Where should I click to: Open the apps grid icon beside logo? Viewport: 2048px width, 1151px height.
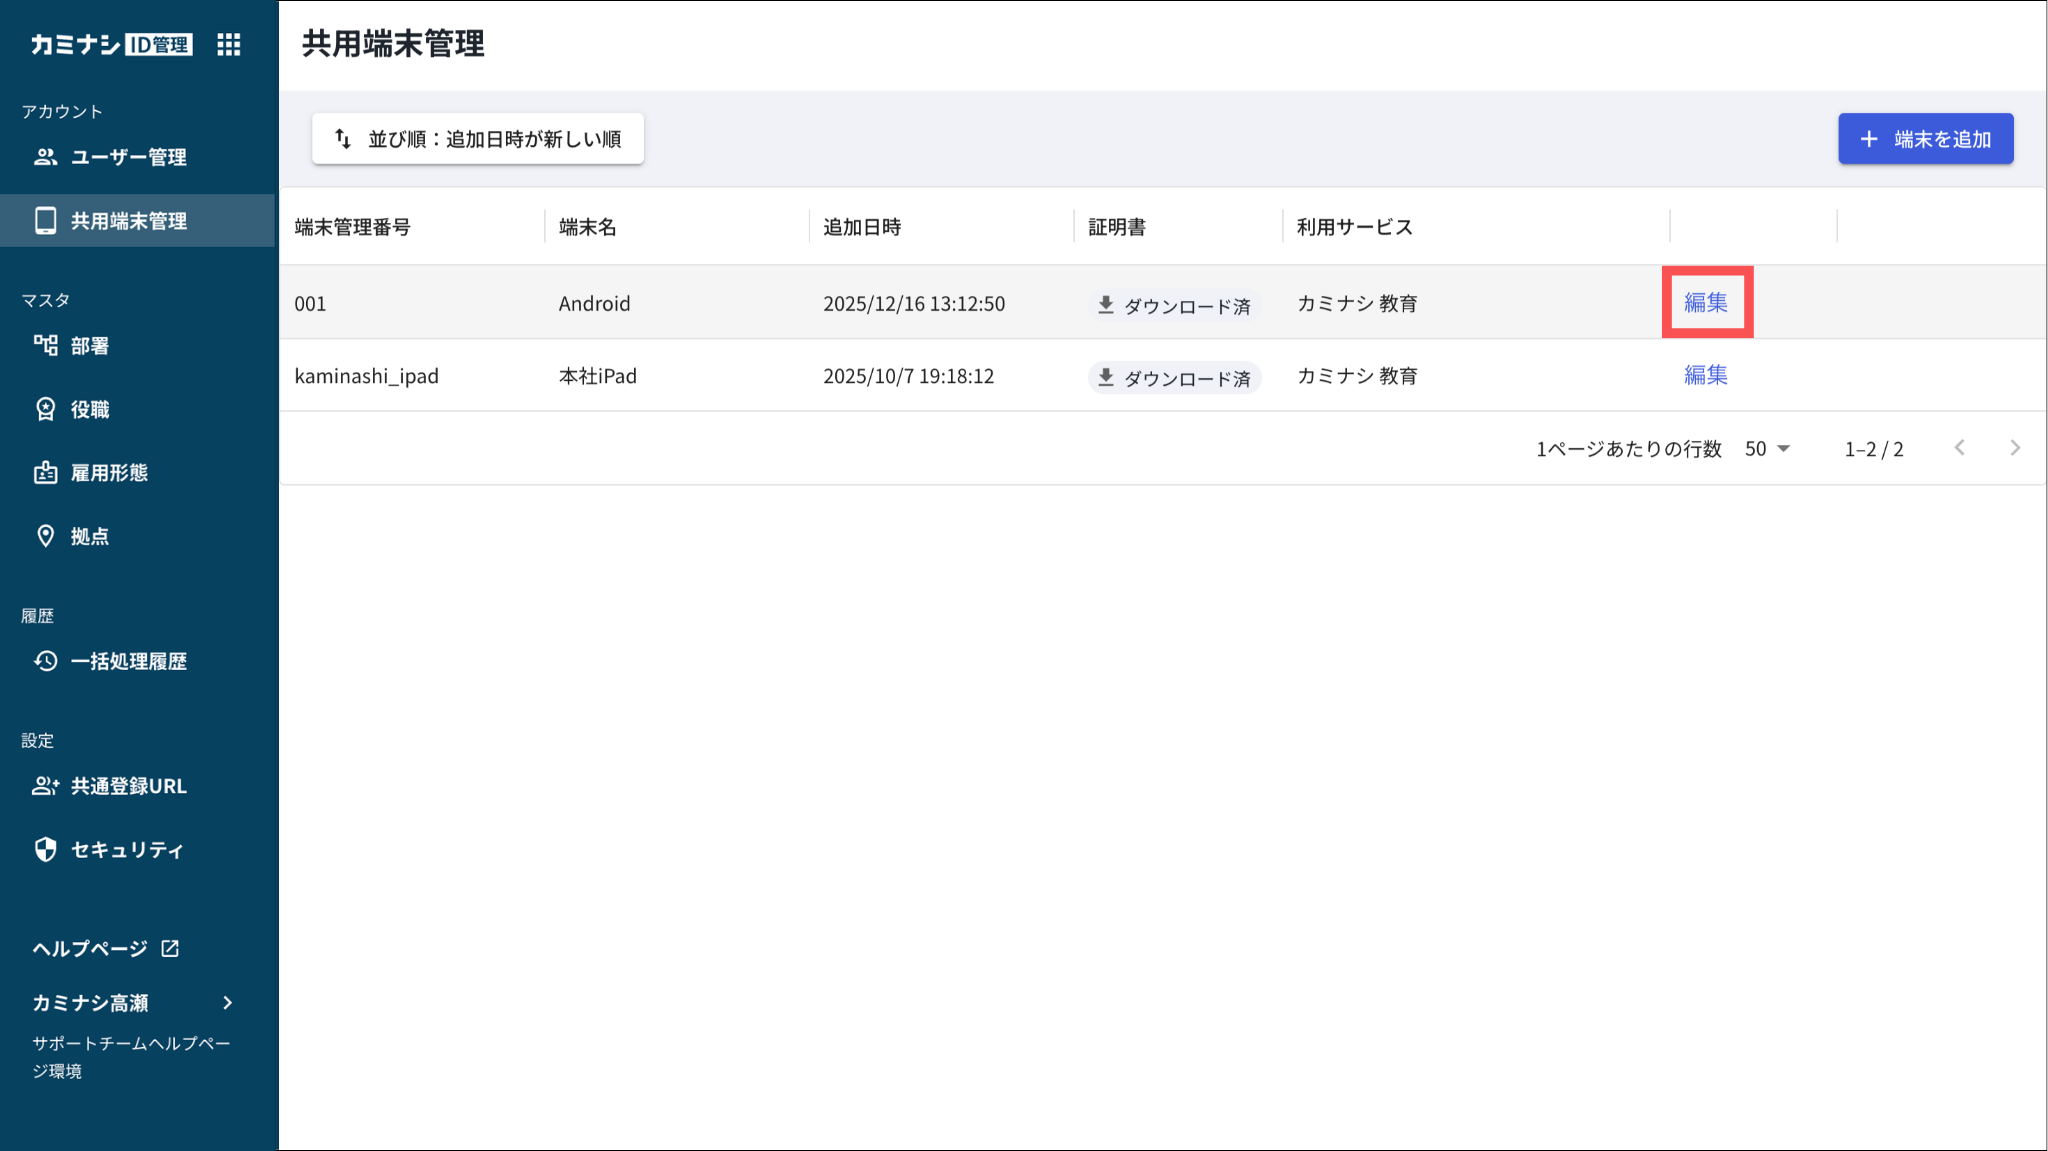pos(229,44)
